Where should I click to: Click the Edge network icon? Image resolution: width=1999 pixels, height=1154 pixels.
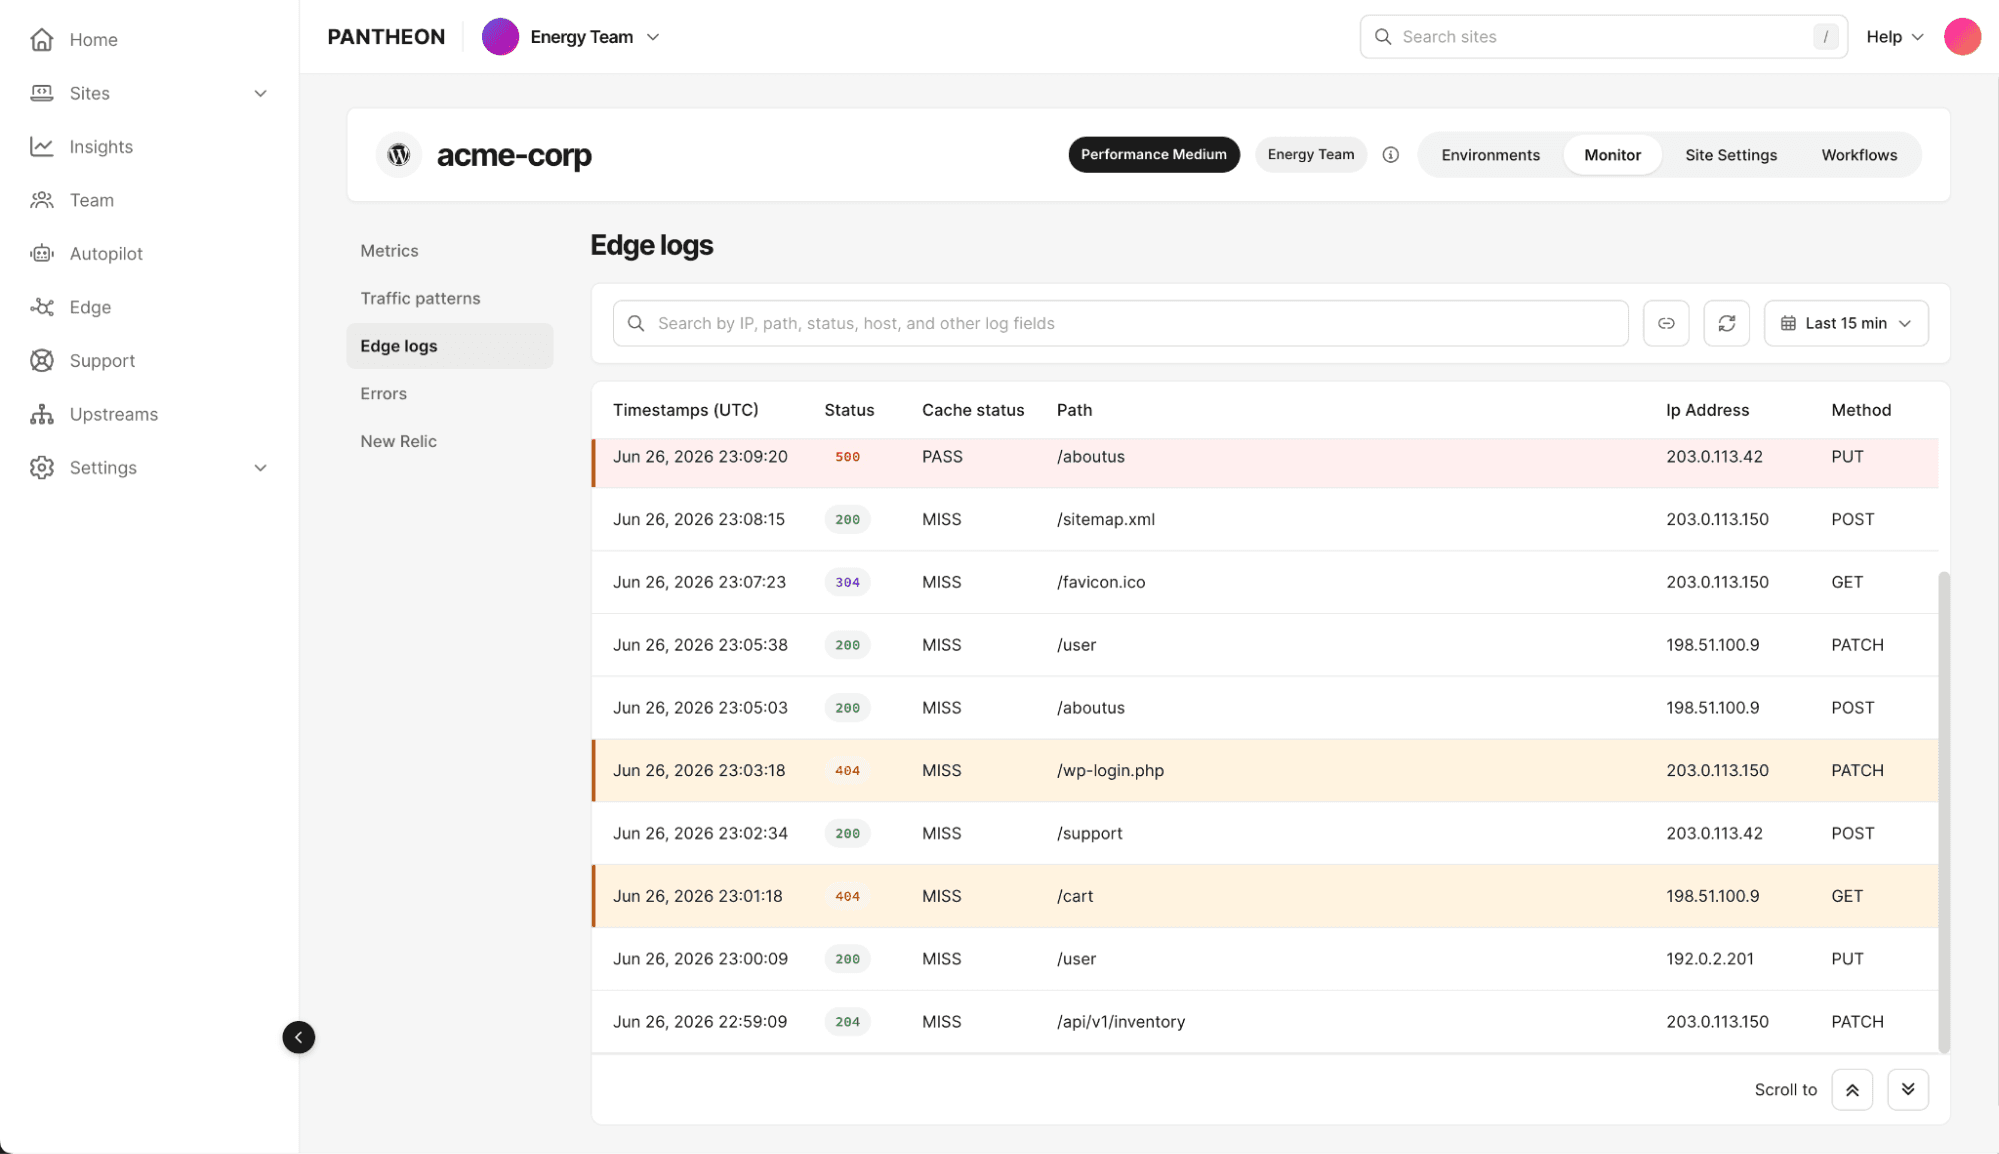[x=41, y=307]
